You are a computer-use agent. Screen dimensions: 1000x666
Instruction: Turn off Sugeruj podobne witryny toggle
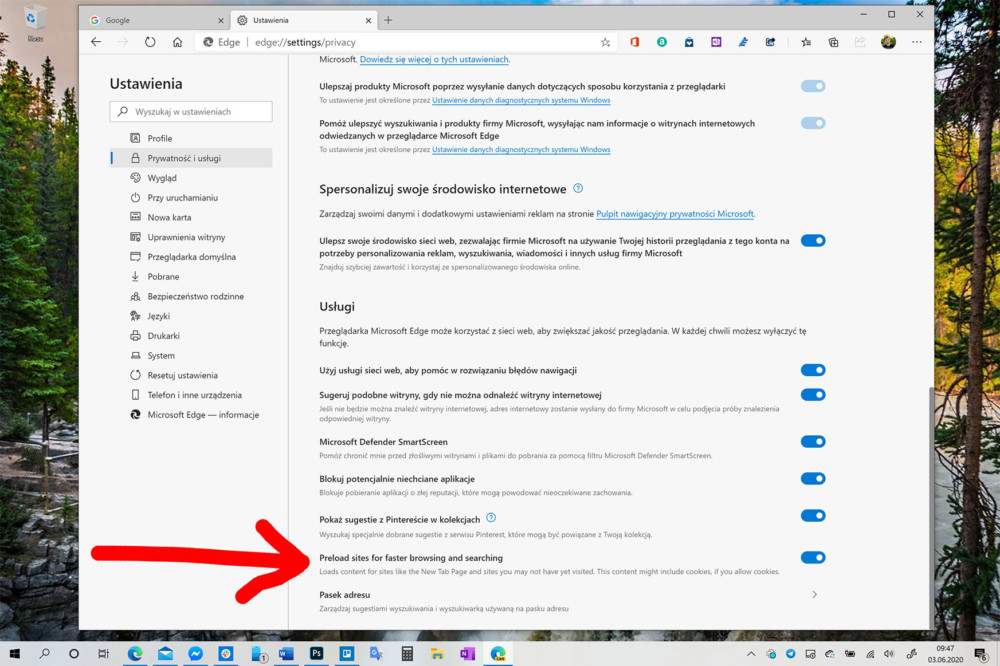point(813,395)
